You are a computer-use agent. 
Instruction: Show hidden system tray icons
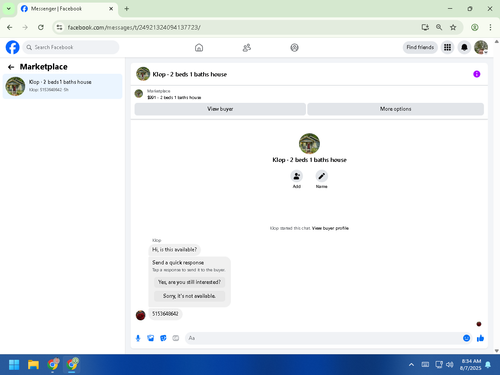(411, 365)
